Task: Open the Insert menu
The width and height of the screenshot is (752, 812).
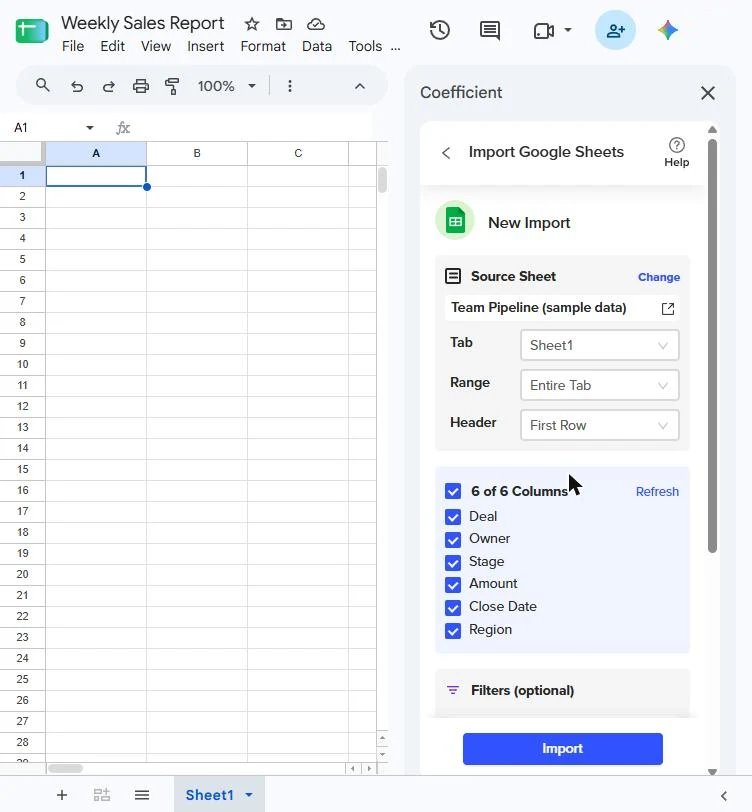Action: coord(206,47)
